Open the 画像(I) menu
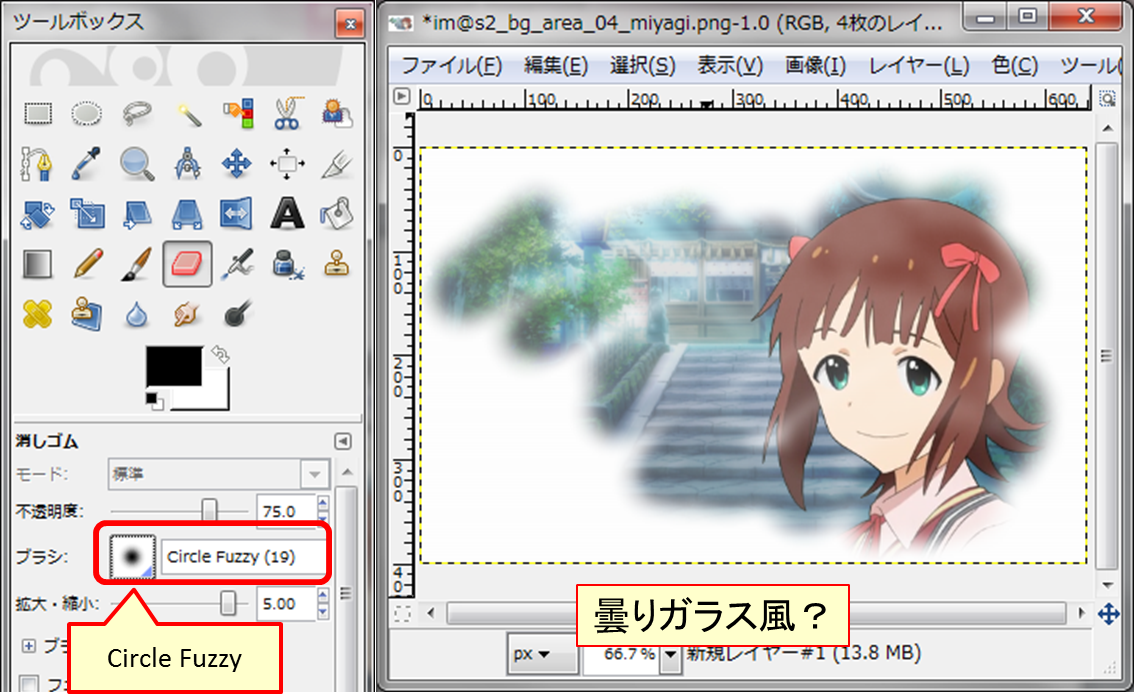This screenshot has height=694, width=1134. click(816, 66)
